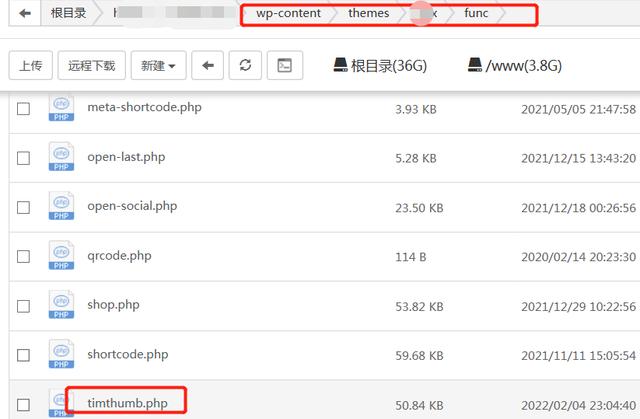Image resolution: width=640 pixels, height=419 pixels.
Task: Click size value 53.82 KB
Action: point(419,307)
